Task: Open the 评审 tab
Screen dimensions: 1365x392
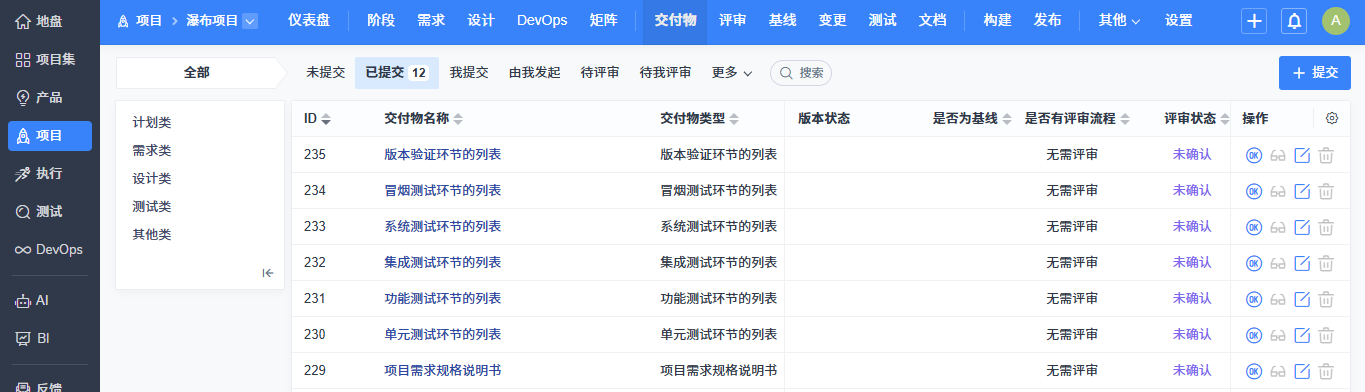Action: pyautogui.click(x=732, y=20)
